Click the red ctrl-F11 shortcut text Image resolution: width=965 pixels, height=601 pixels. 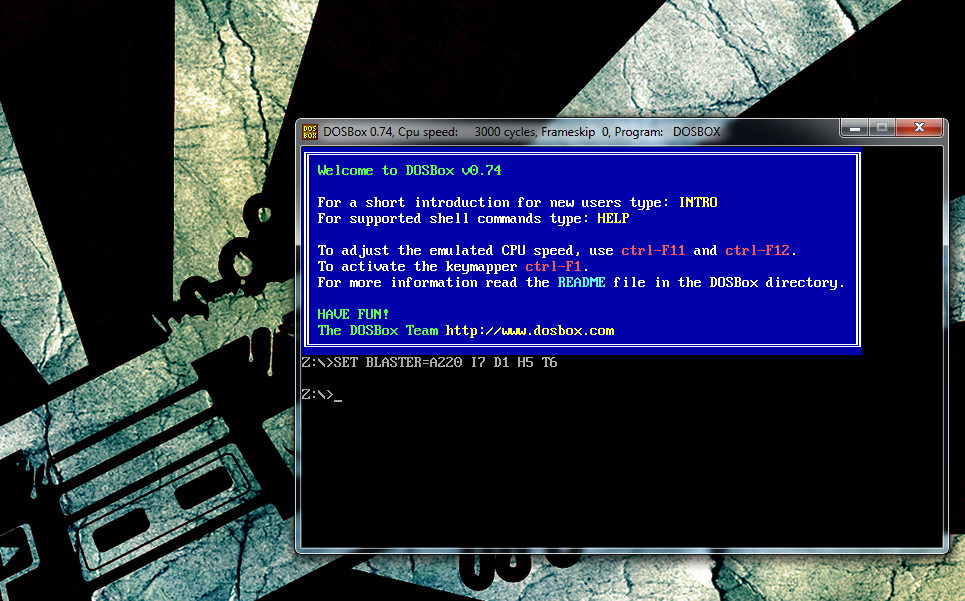pos(653,250)
